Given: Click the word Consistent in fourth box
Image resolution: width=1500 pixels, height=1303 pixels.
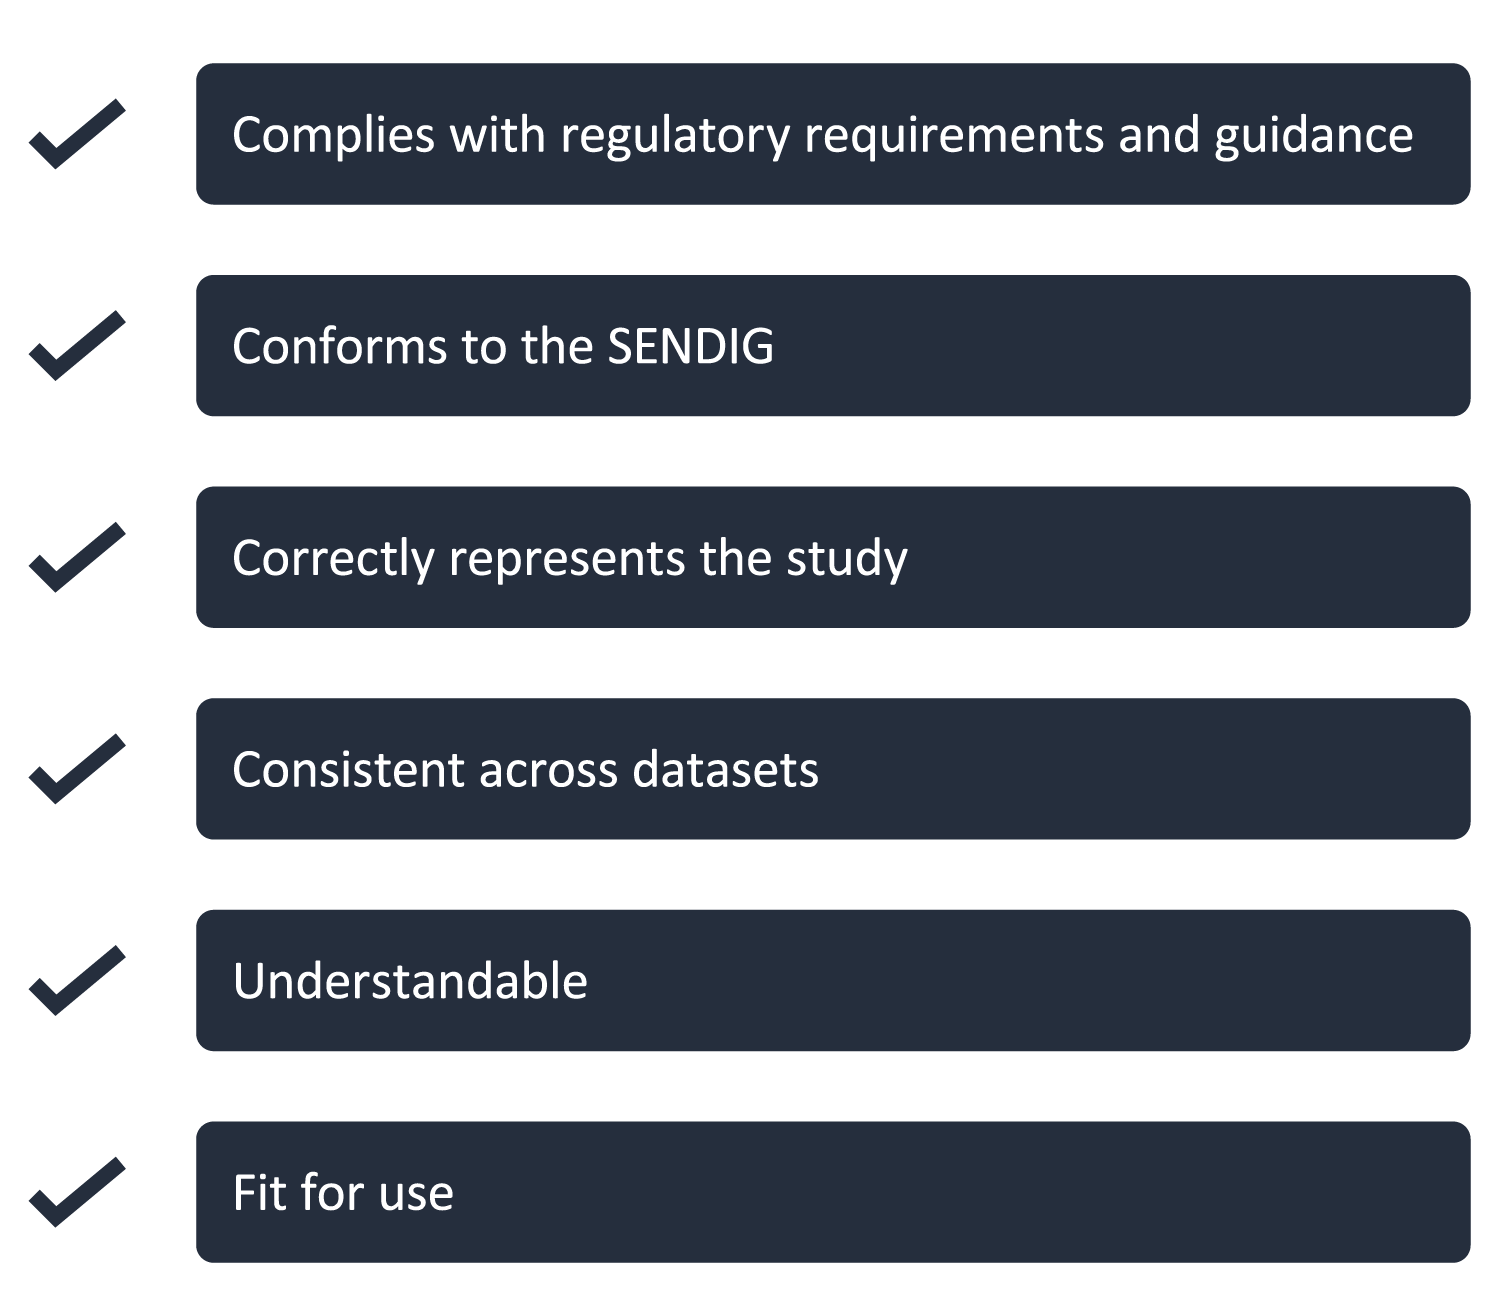Looking at the screenshot, I should point(349,770).
